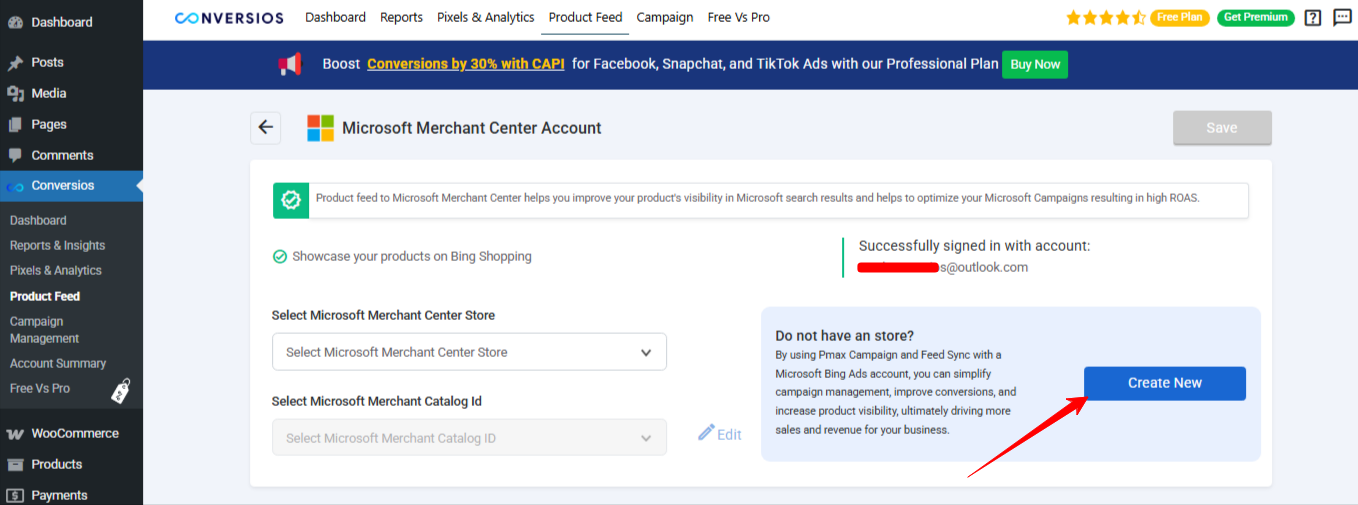Open the help question mark icon
Image resolution: width=1358 pixels, height=505 pixels.
[1313, 18]
